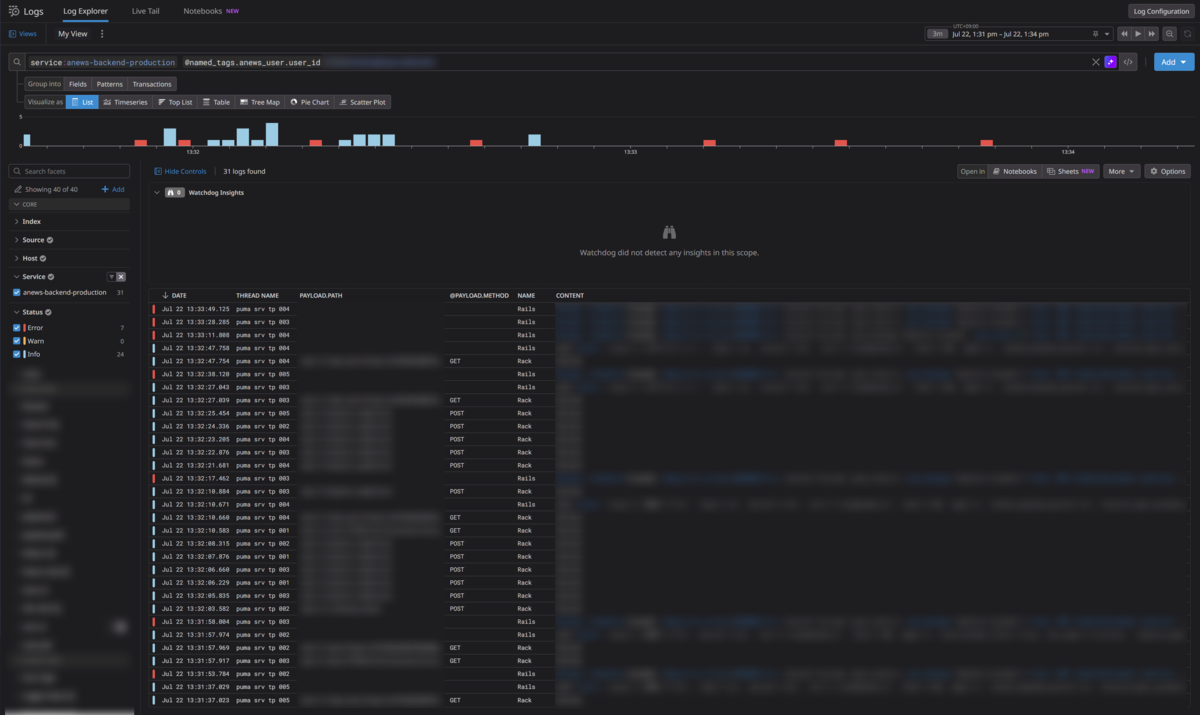Screen dimensions: 1200x715
Task: Step time range backward
Action: 1124,34
